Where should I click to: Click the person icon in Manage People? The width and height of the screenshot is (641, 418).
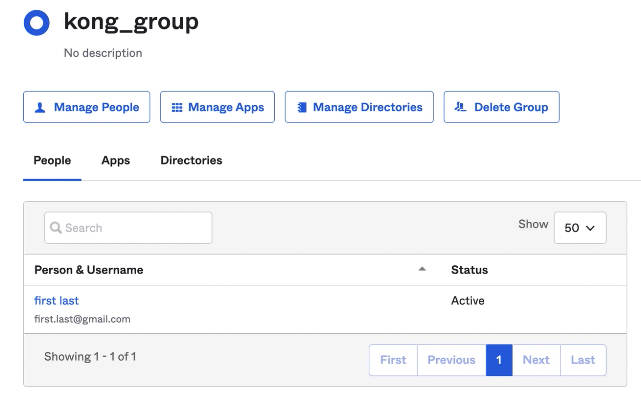40,108
